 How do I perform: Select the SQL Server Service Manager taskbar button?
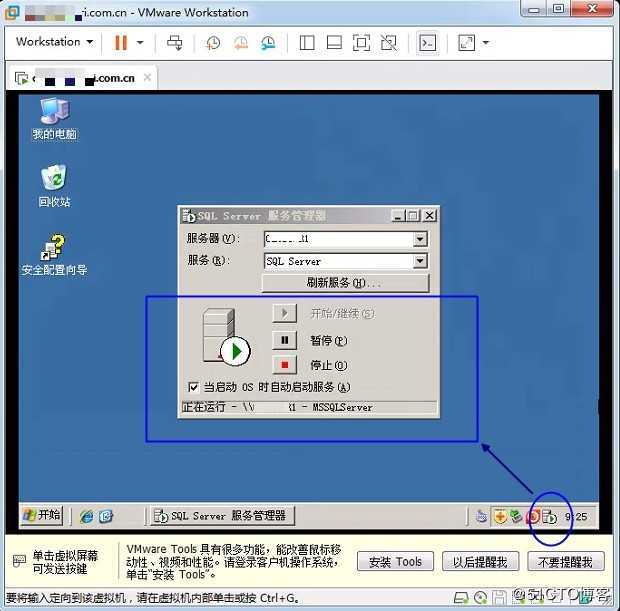pyautogui.click(x=222, y=516)
